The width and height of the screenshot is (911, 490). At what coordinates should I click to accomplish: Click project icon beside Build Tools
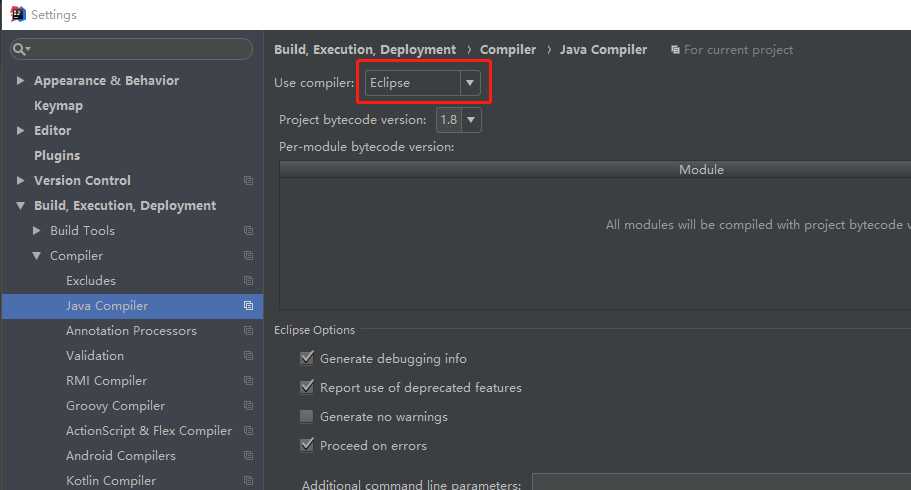(x=248, y=231)
